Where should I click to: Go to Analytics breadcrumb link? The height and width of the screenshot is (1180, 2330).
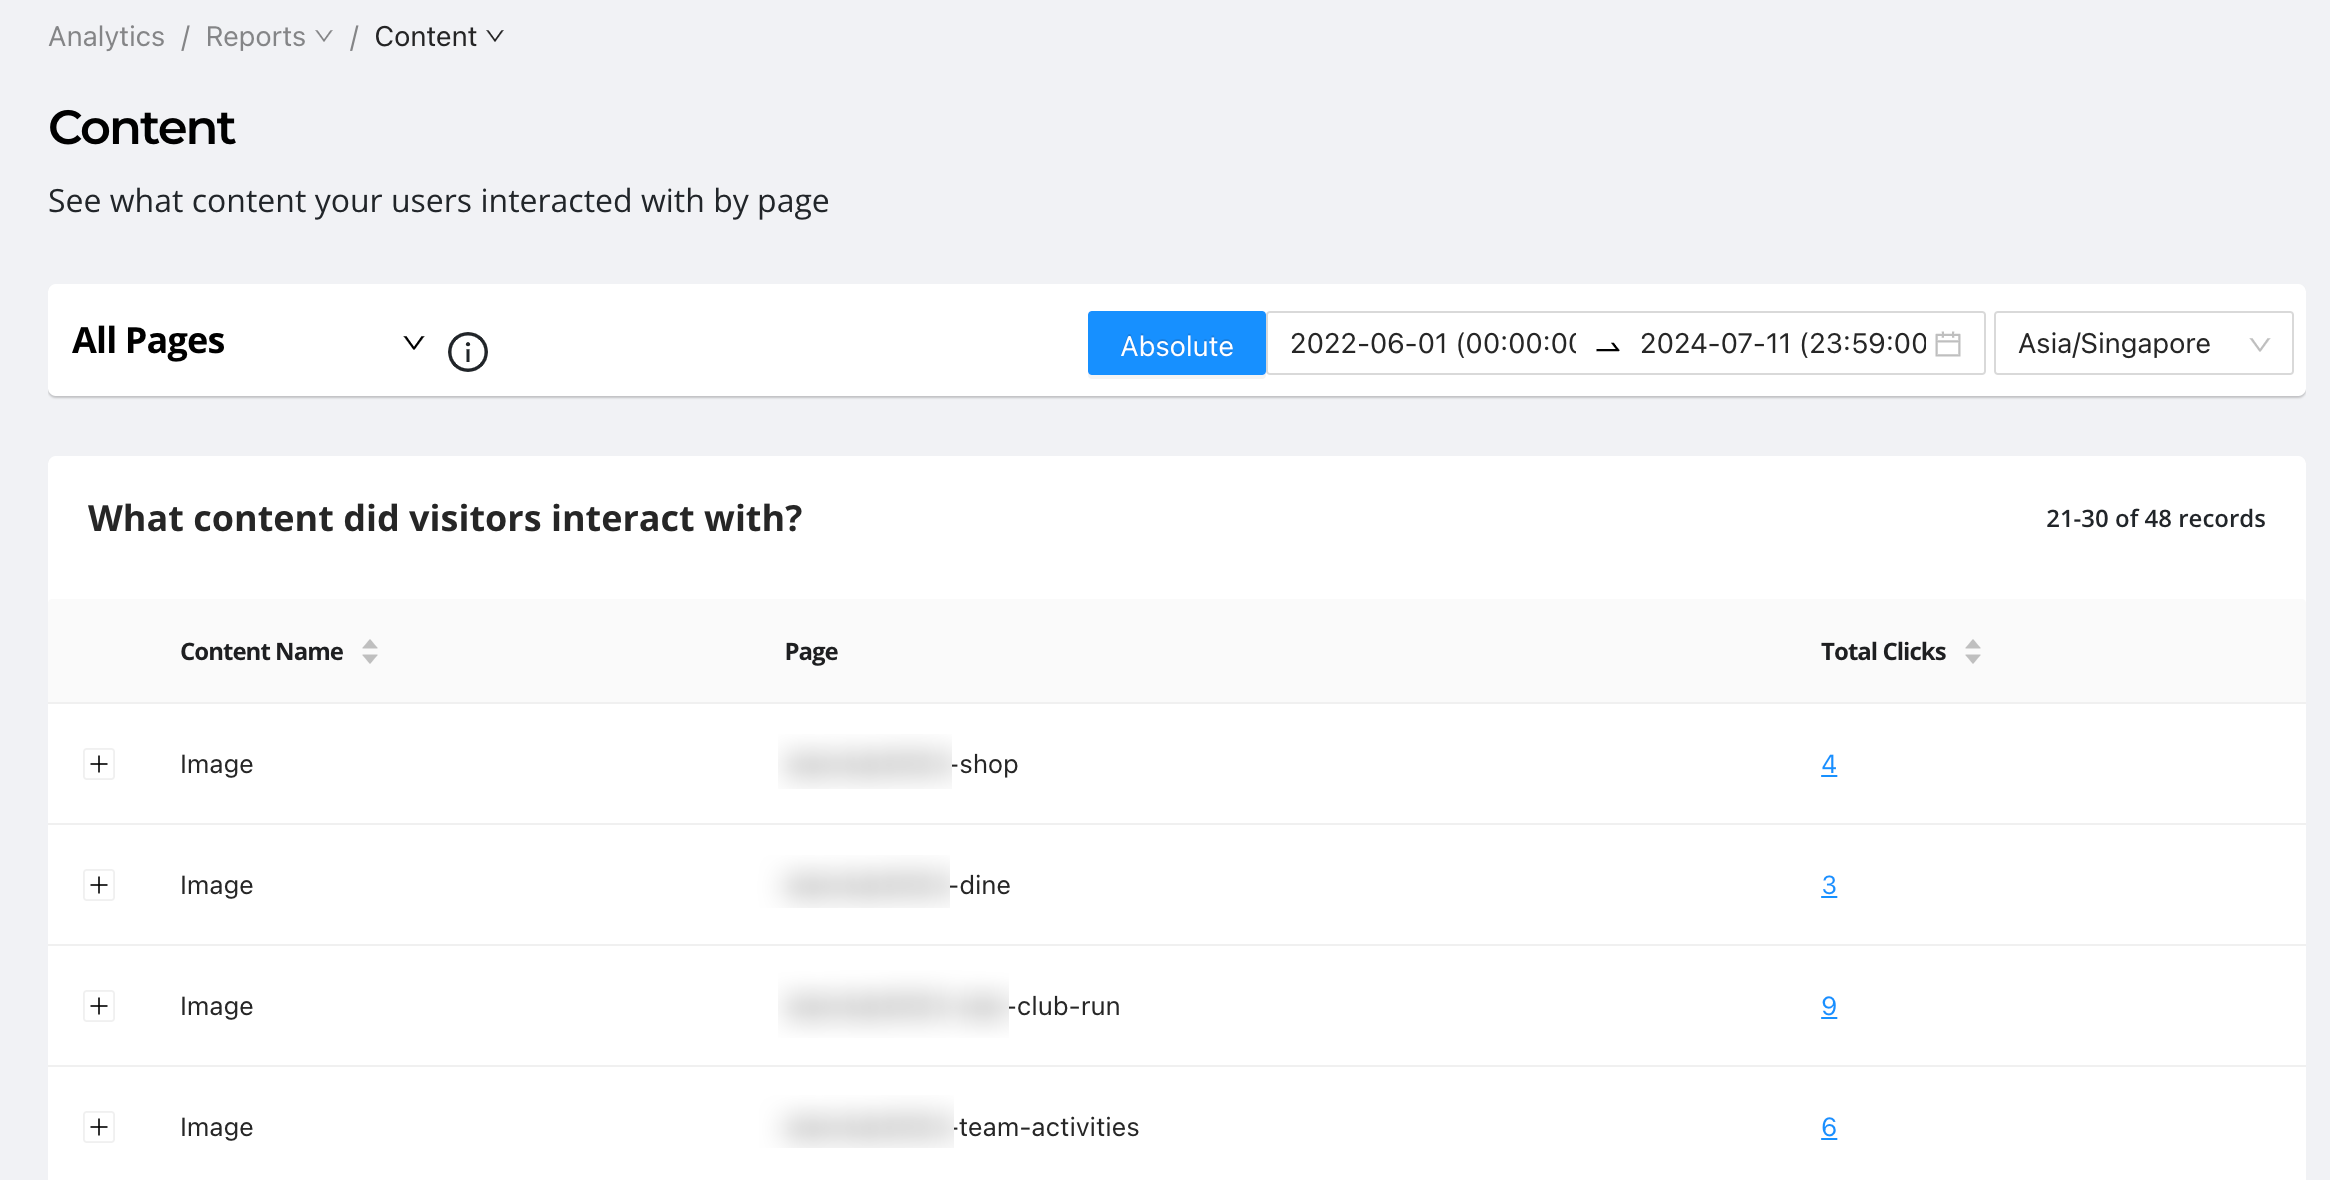point(106,37)
